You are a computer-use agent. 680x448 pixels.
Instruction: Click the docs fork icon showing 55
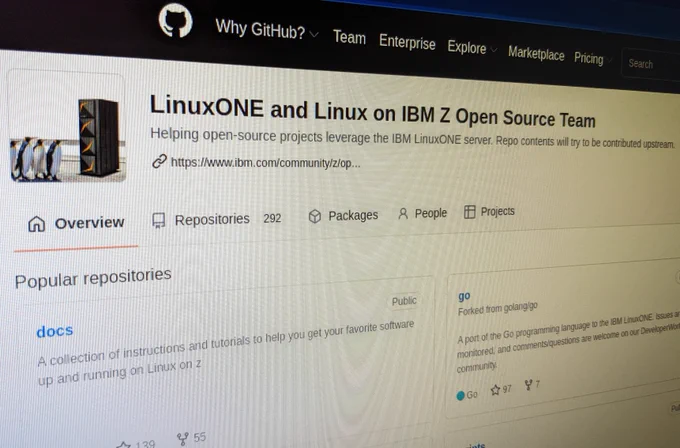(x=183, y=439)
